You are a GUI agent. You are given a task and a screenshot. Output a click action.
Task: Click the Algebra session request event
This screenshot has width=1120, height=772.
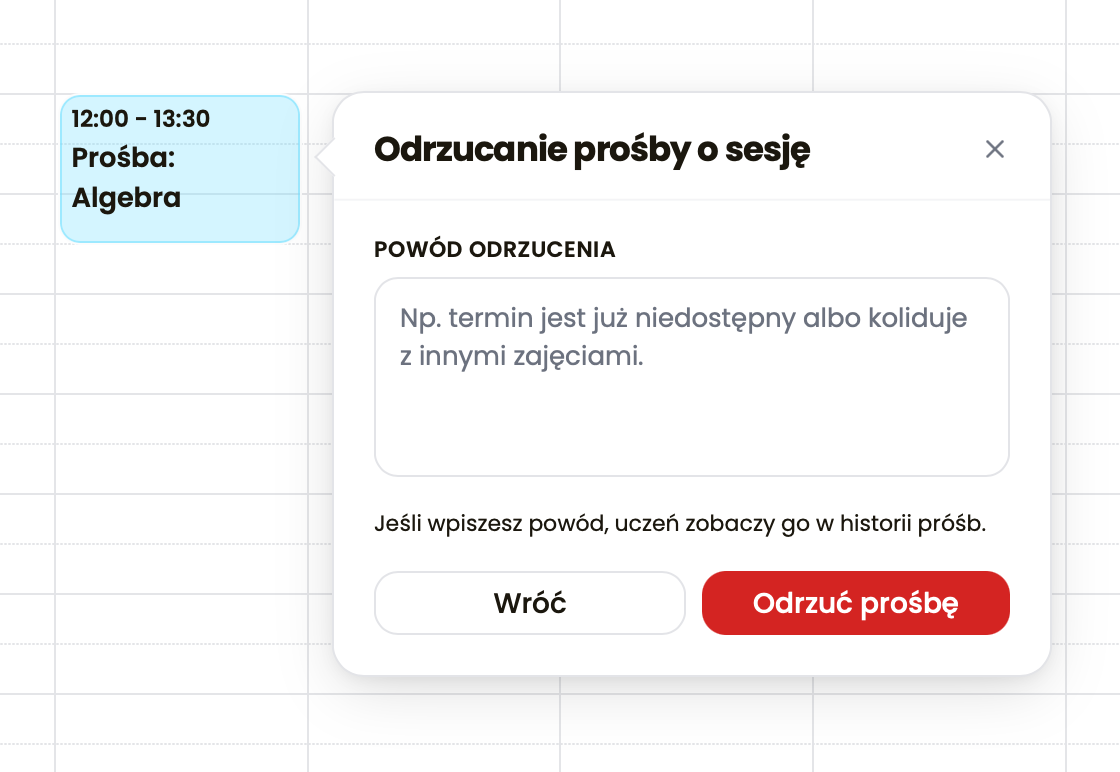[x=179, y=169]
